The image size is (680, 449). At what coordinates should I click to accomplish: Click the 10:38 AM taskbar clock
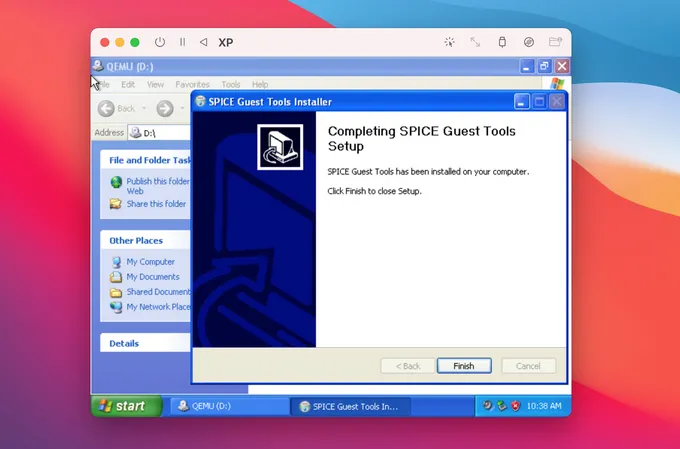pyautogui.click(x=544, y=406)
